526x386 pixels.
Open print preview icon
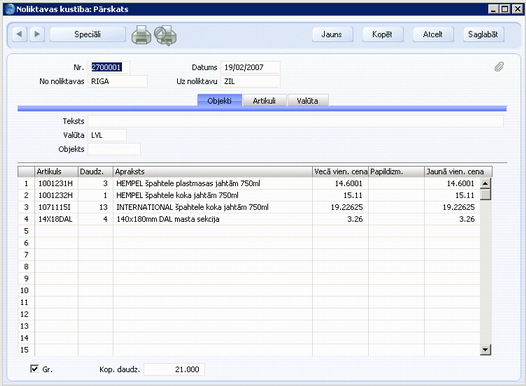(x=165, y=35)
